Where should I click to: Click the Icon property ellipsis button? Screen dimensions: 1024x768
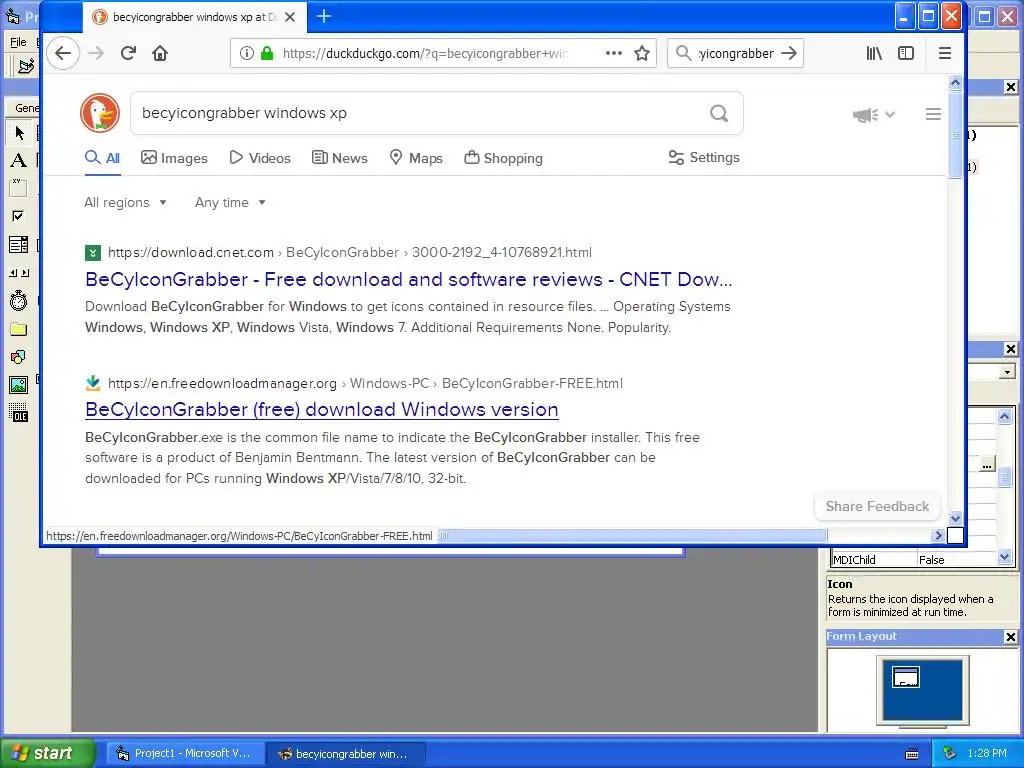(987, 464)
